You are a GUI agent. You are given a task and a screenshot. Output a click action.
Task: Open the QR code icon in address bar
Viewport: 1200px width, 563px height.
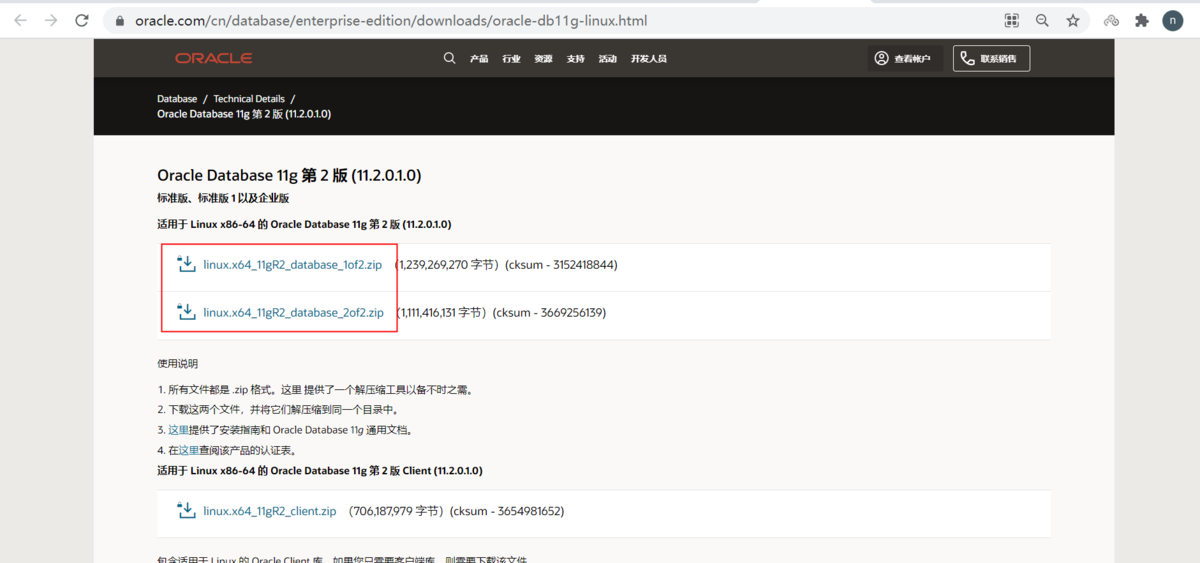[x=1012, y=20]
